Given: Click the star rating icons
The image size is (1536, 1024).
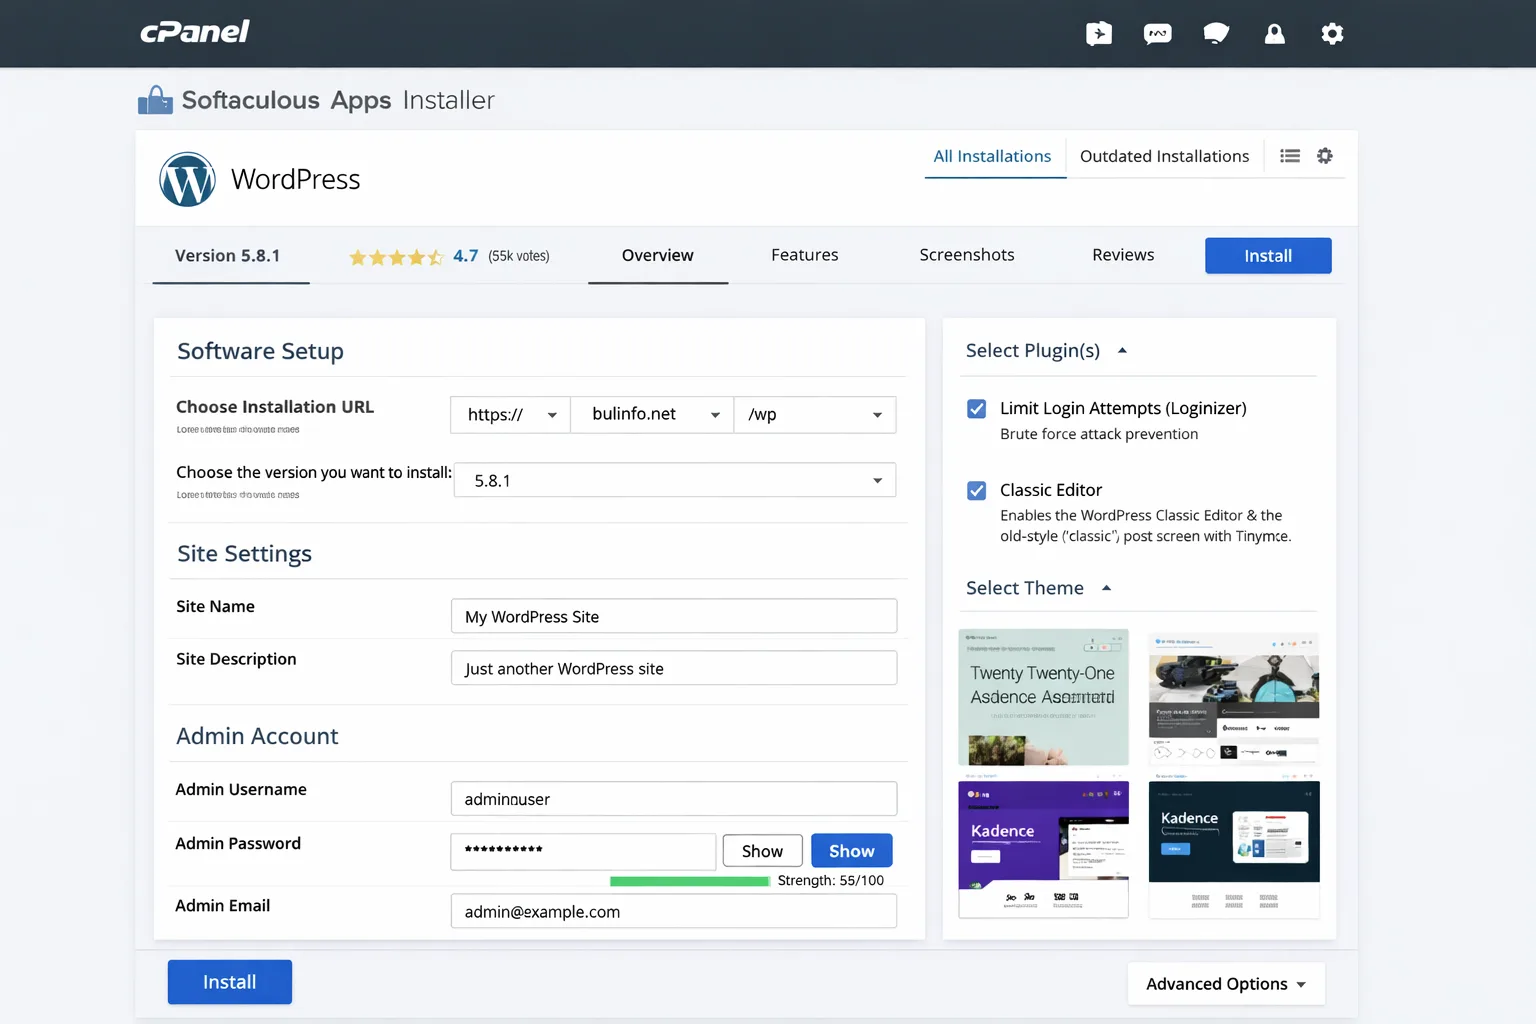Looking at the screenshot, I should click(396, 257).
